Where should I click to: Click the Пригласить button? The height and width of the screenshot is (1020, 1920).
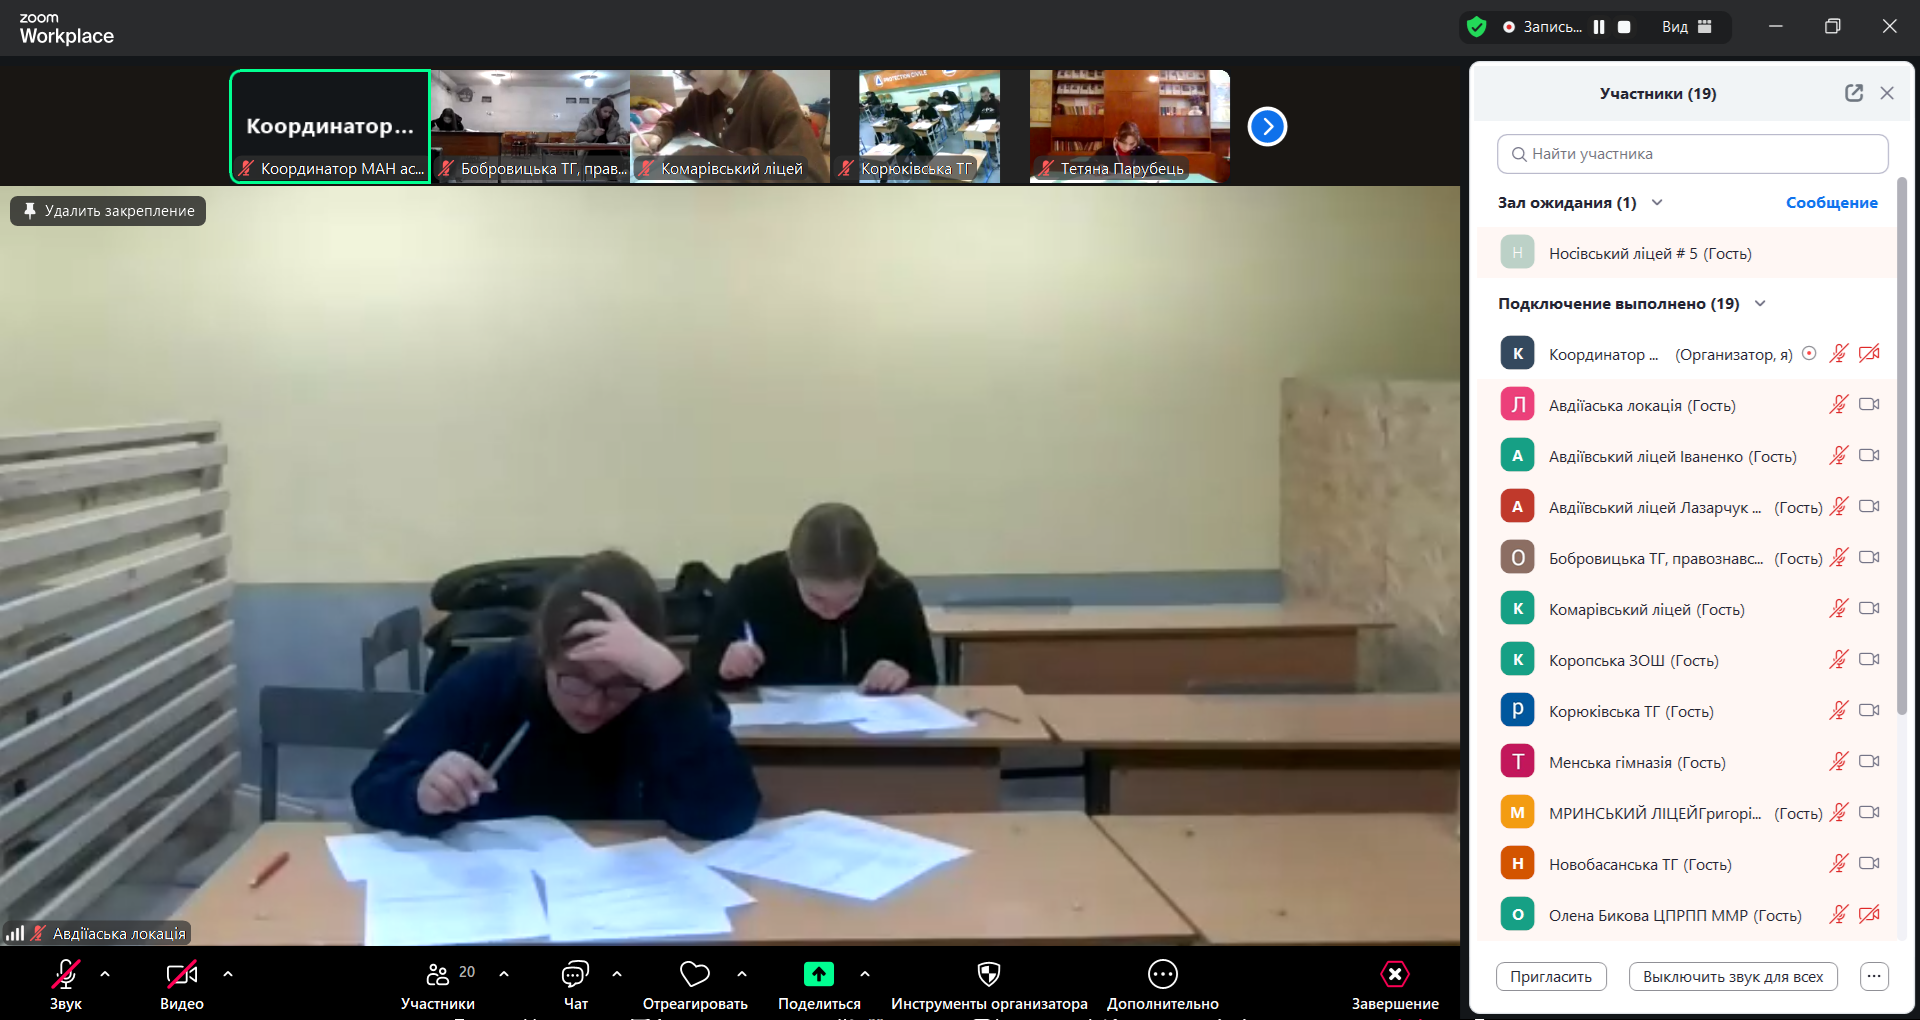[1550, 977]
